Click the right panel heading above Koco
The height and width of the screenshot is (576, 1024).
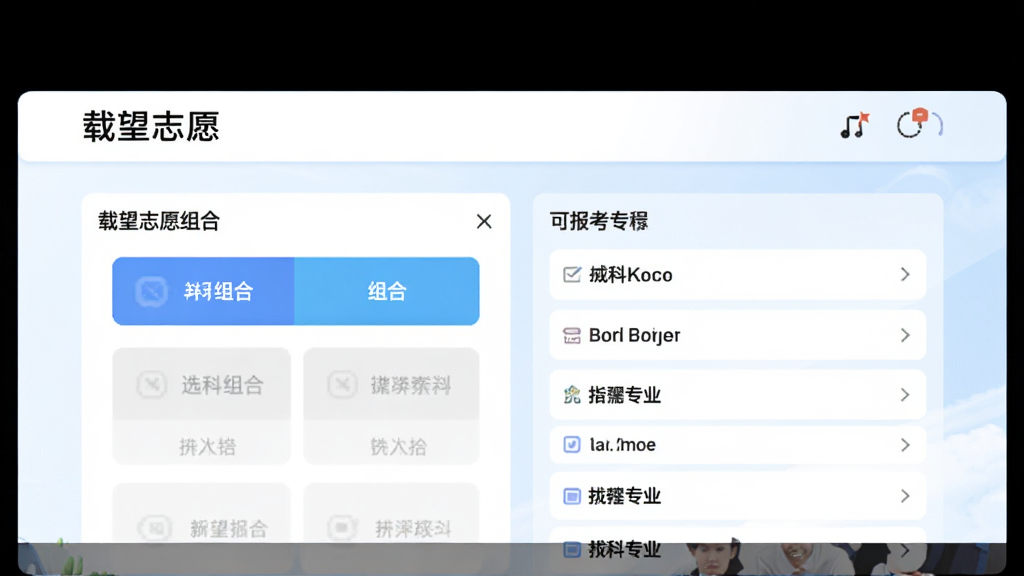coord(599,221)
